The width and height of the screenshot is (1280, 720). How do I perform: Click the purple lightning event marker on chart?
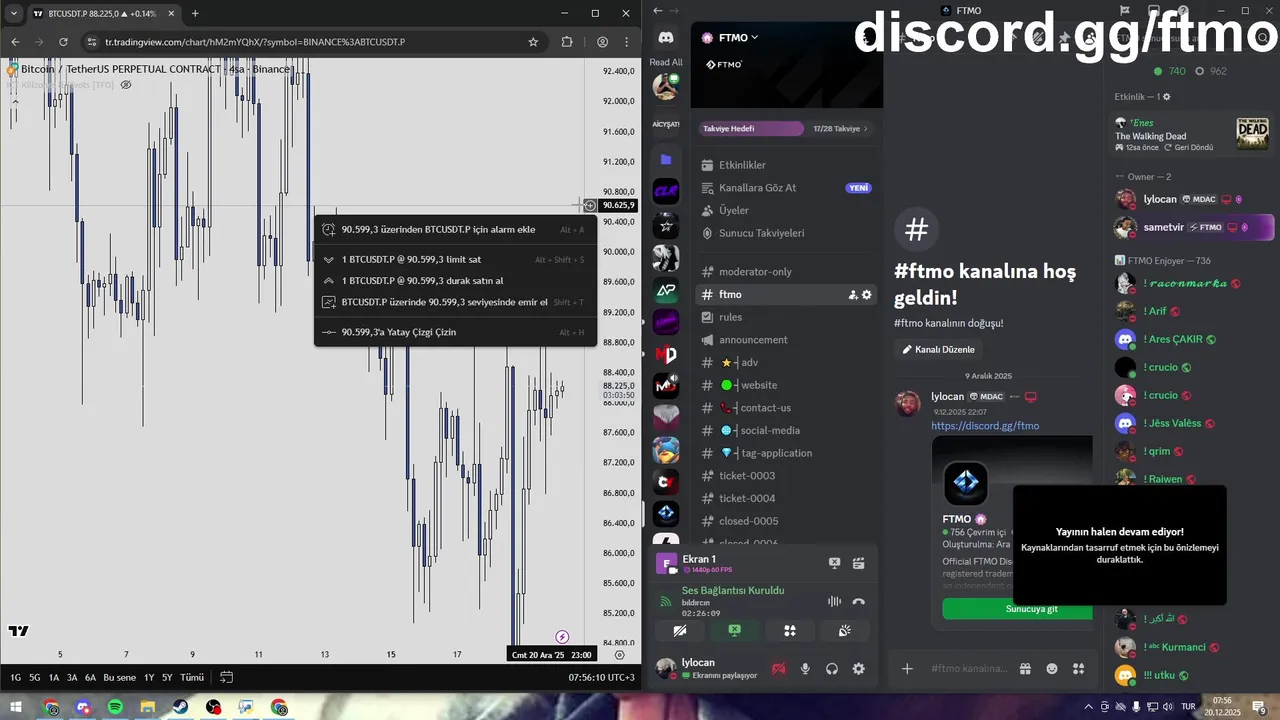click(x=562, y=637)
